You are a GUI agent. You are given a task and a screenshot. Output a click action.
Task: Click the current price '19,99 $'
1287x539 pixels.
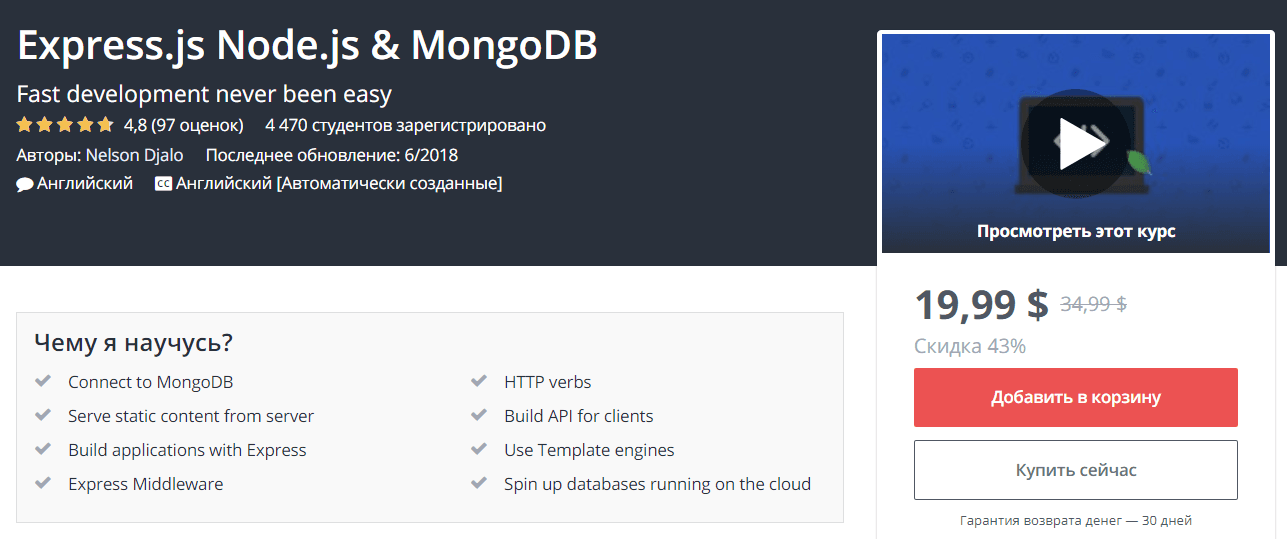981,304
